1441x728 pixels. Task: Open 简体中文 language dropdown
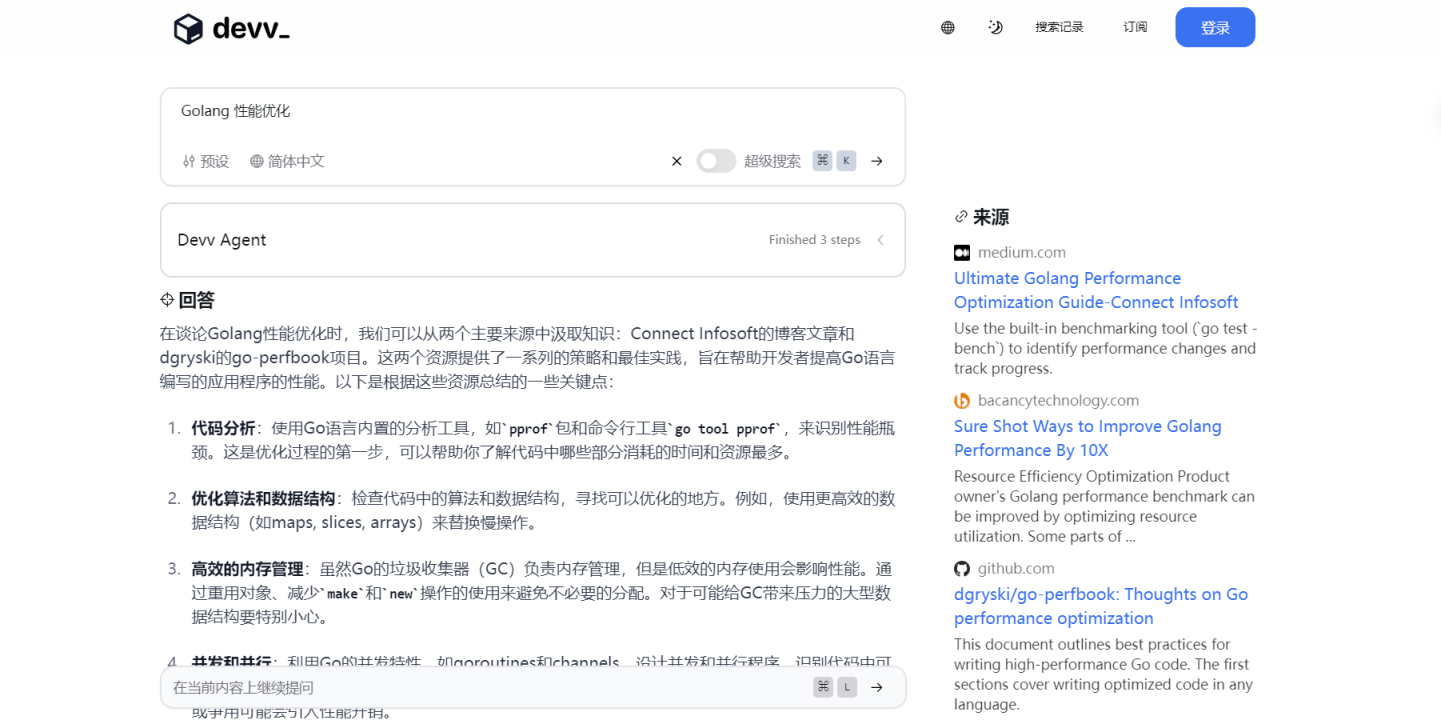[288, 161]
